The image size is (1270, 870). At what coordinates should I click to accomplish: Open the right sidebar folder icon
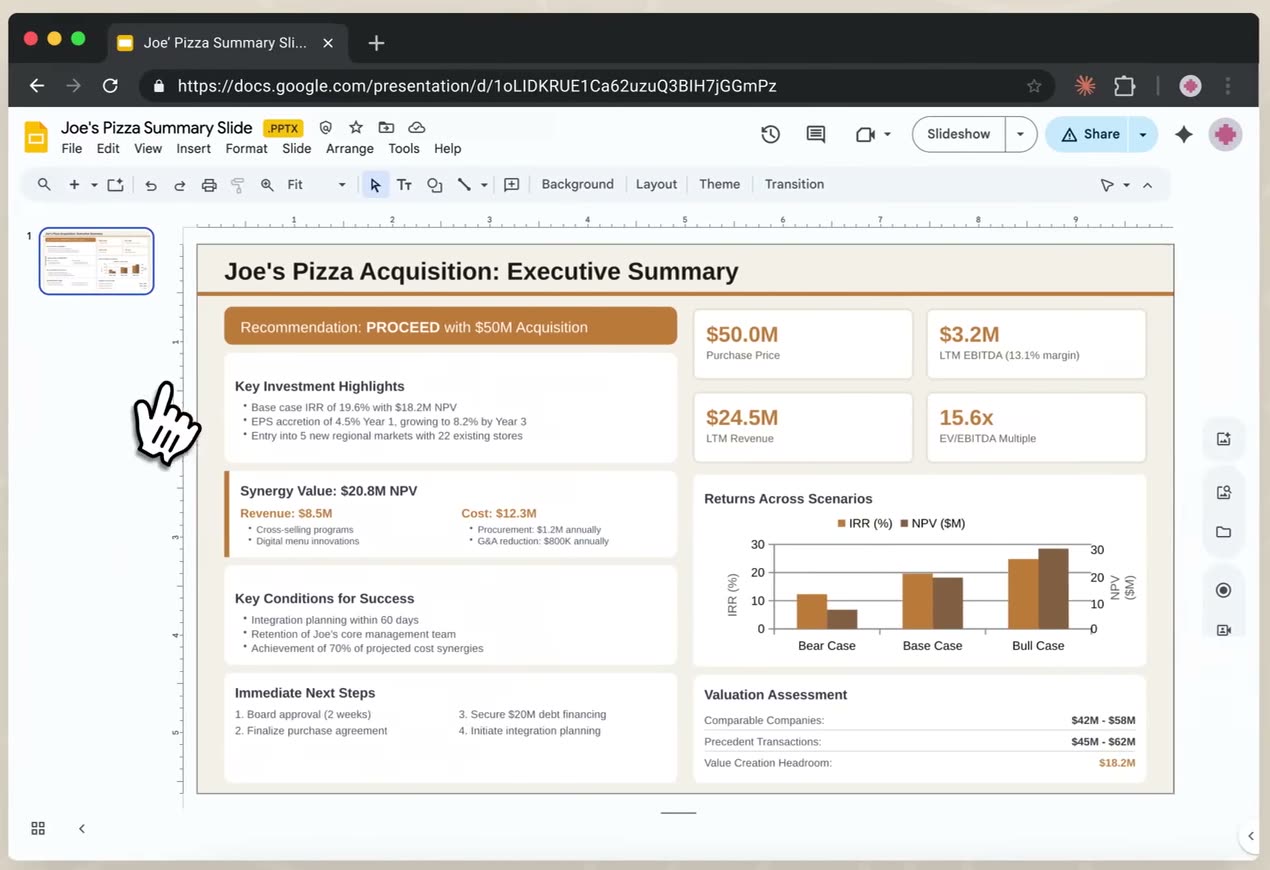pyautogui.click(x=1223, y=532)
